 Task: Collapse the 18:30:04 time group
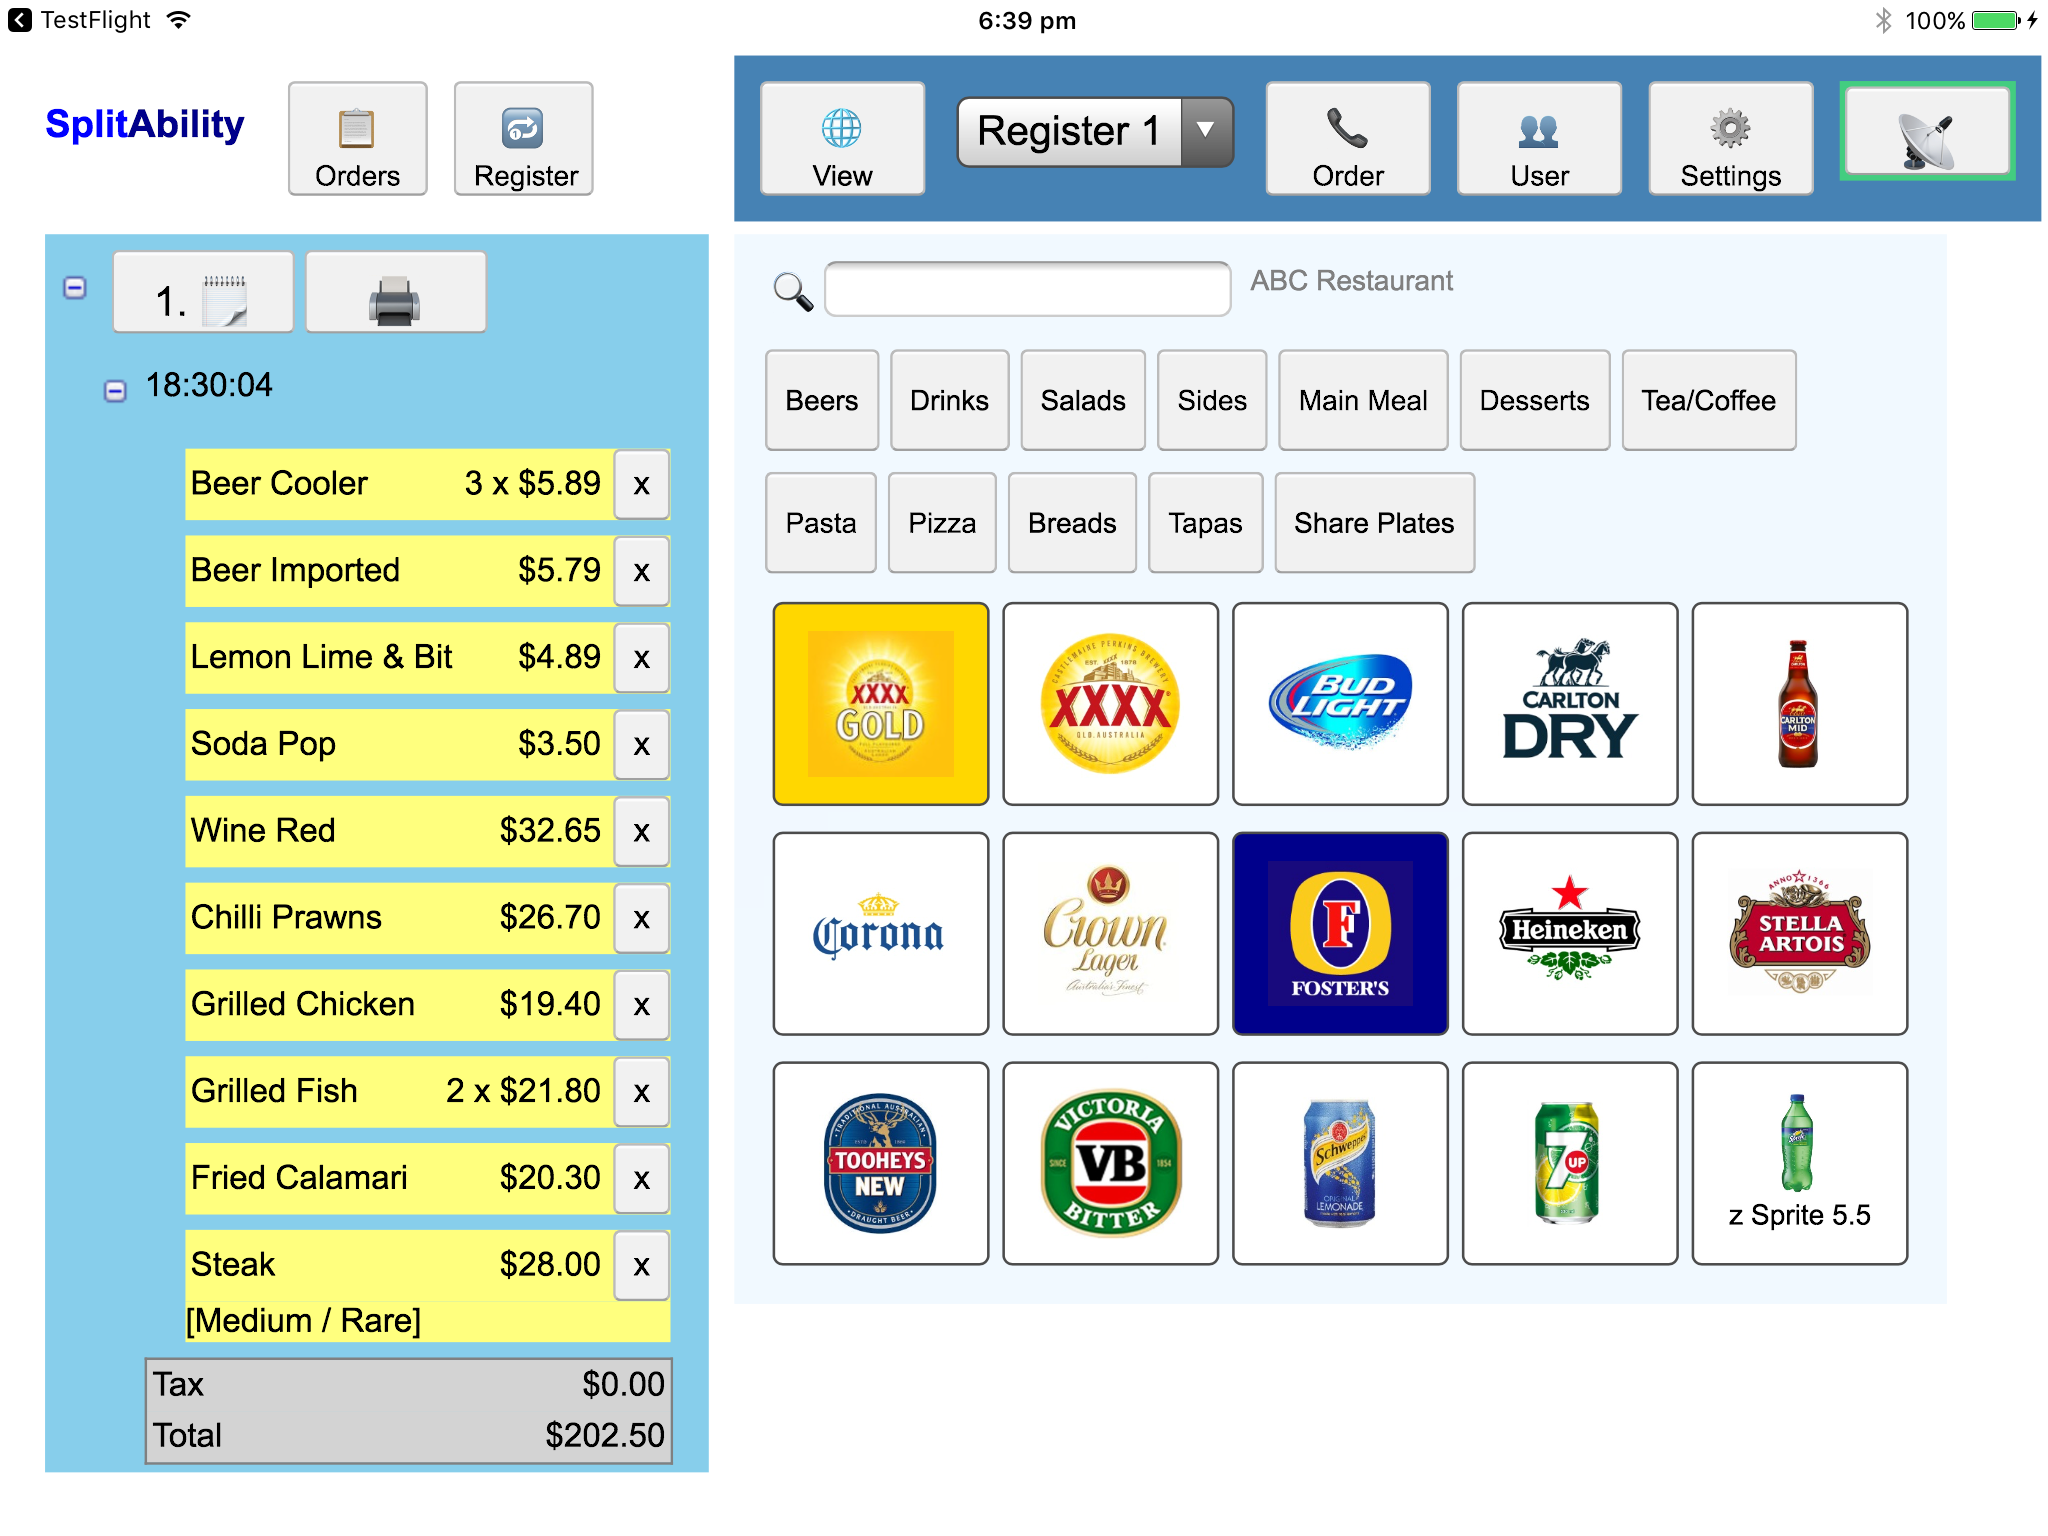pos(116,390)
